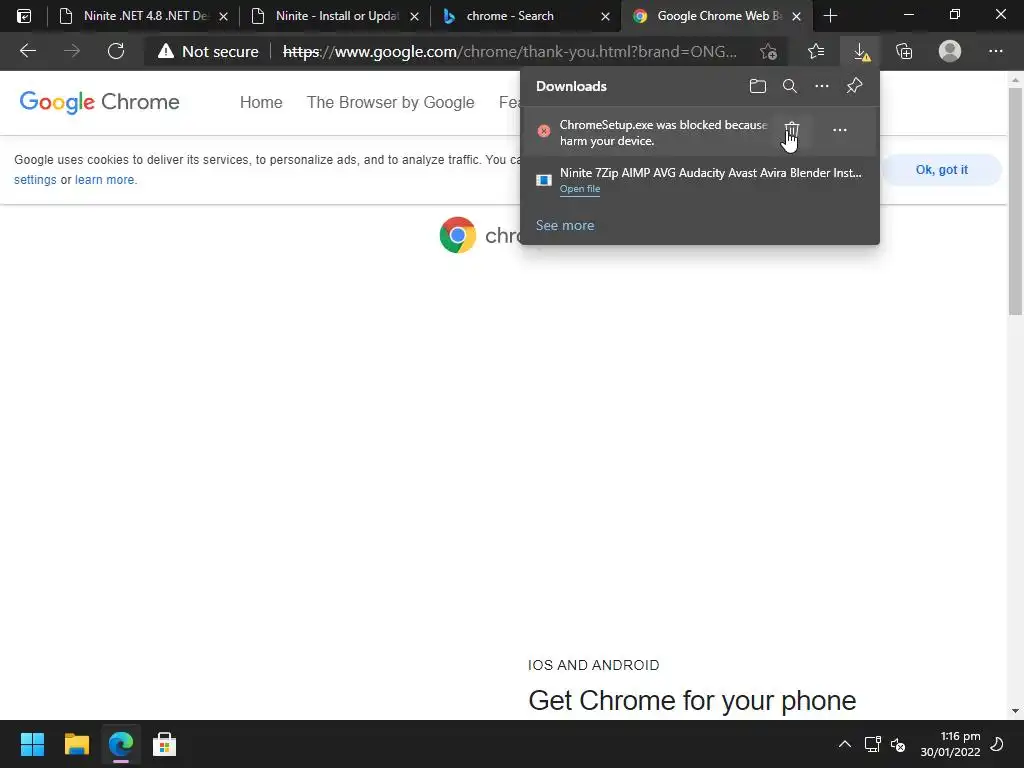
Task: Click Microsoft Edge taskbar icon
Action: pyautogui.click(x=121, y=744)
